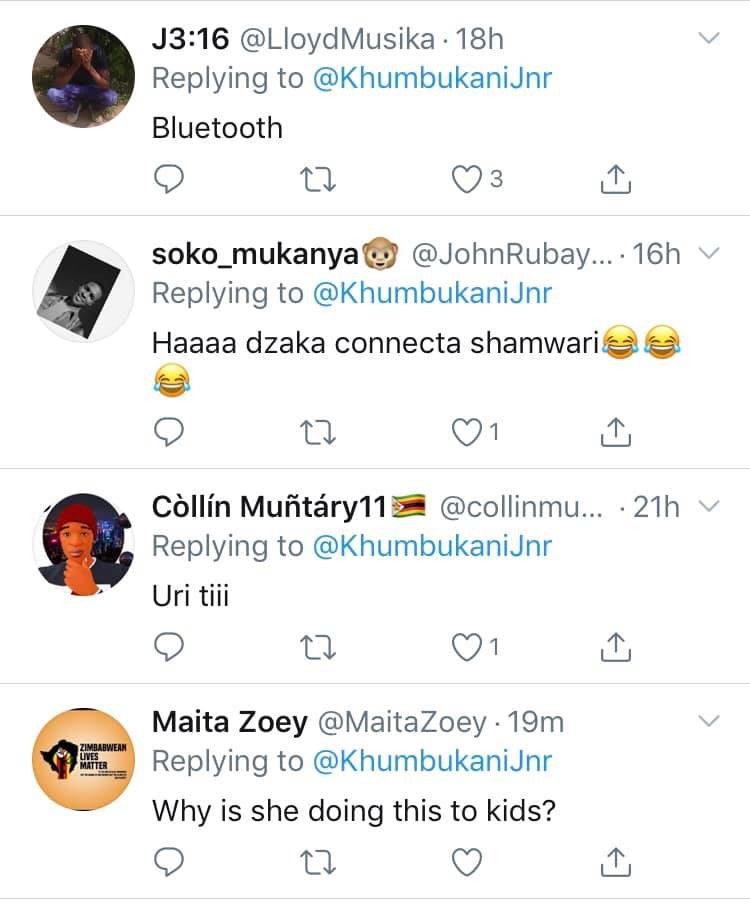Open chevron menu on Còllín Muñtáry11 tweet
The width and height of the screenshot is (750, 911).
point(709,506)
